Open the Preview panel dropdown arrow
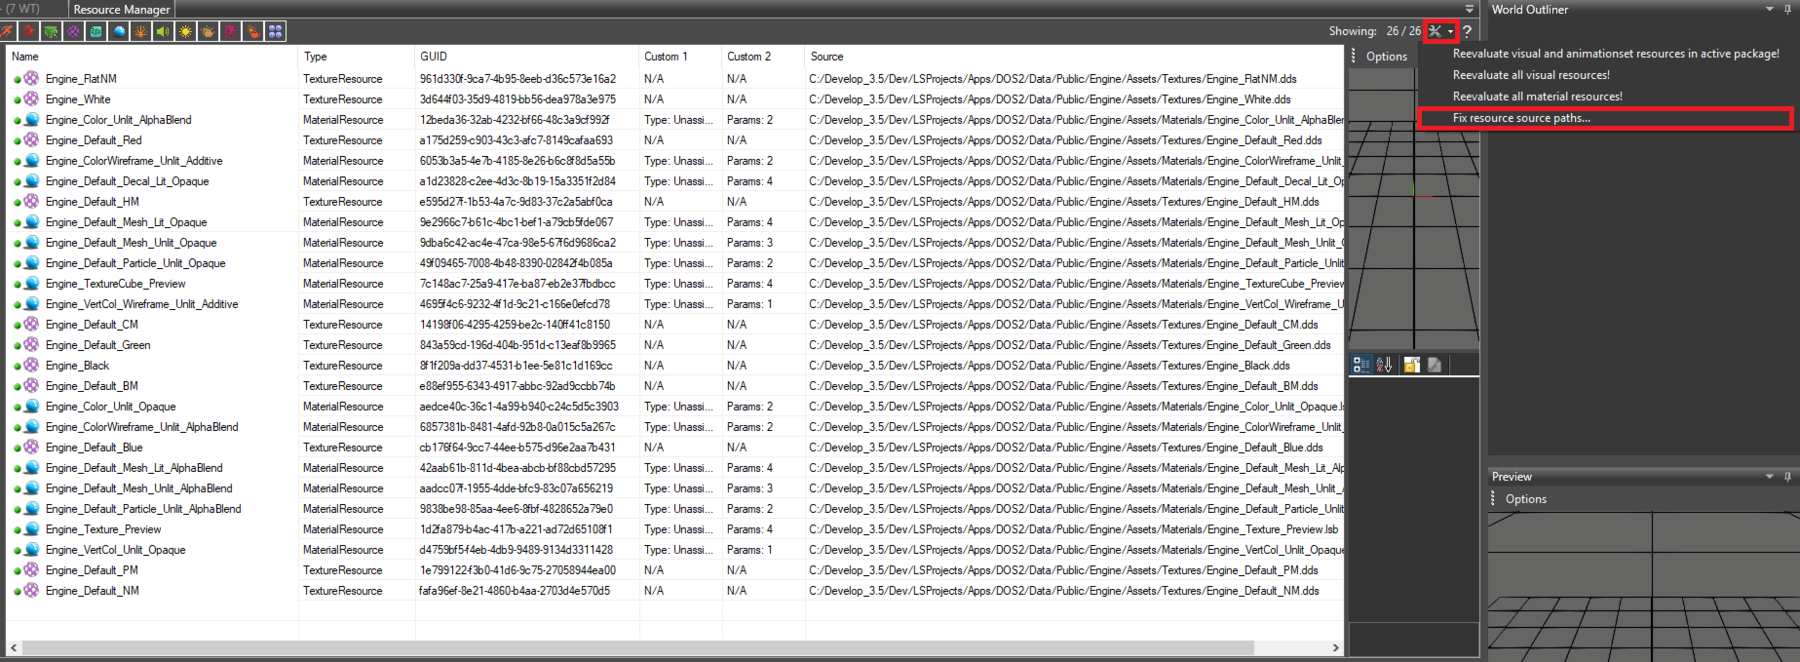This screenshot has width=1800, height=662. pos(1769,477)
